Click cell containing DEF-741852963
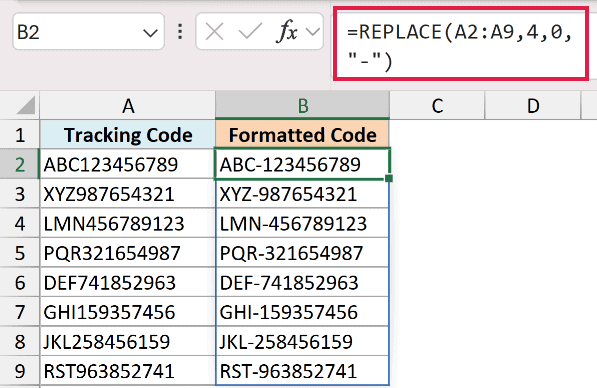This screenshot has height=388, width=597. pos(303,282)
